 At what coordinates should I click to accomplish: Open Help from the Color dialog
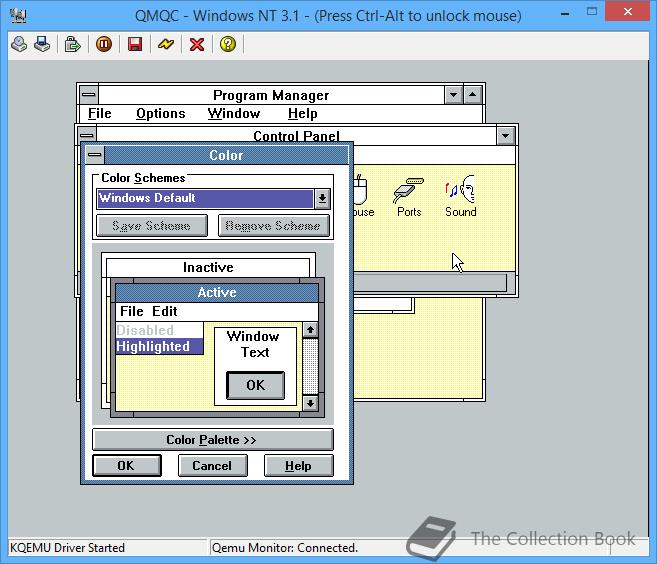[x=298, y=466]
